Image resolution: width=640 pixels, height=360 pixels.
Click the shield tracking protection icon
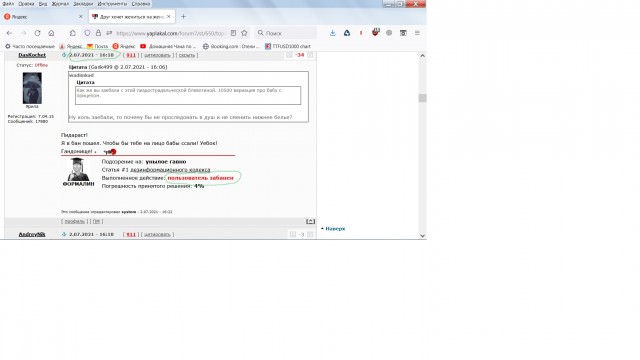click(x=87, y=33)
